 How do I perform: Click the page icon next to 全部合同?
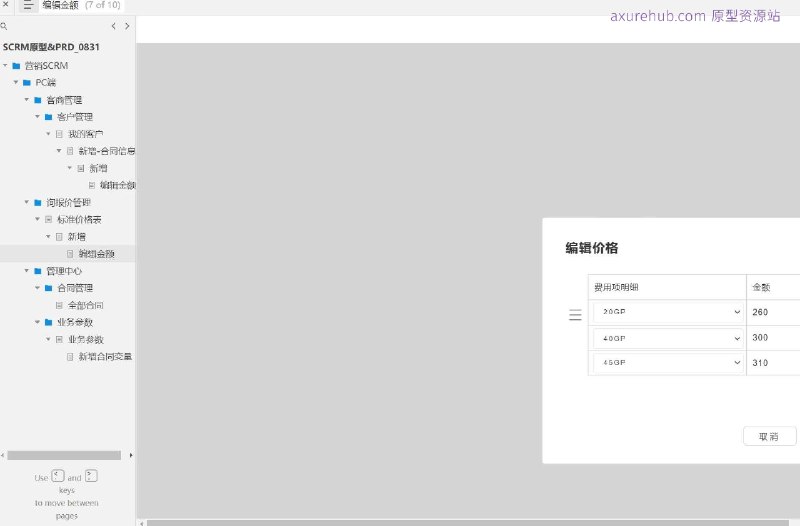pyautogui.click(x=59, y=305)
